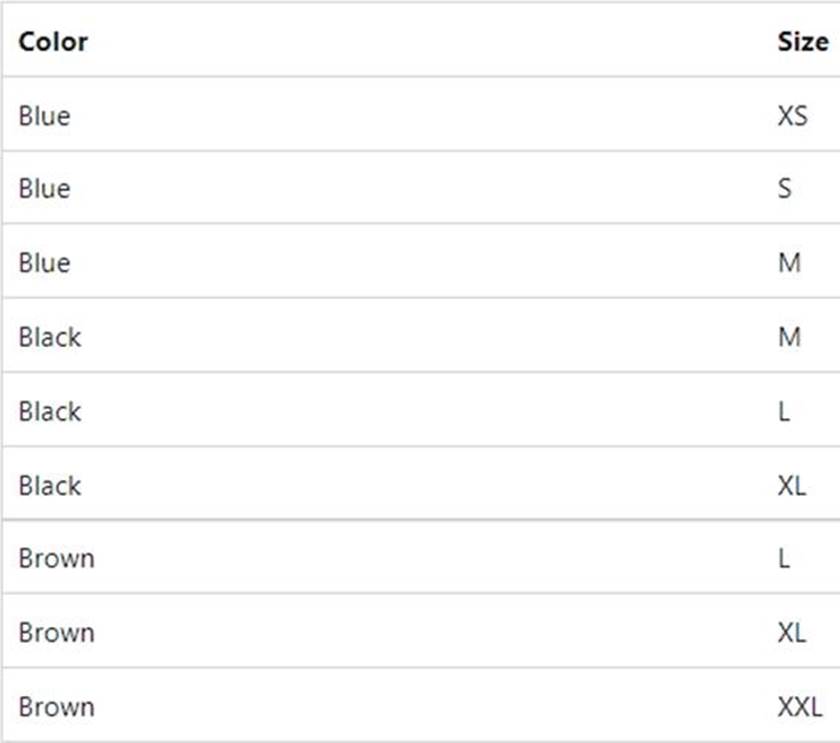
Task: Click the Brown cell beside size XXL
Action: click(x=56, y=706)
